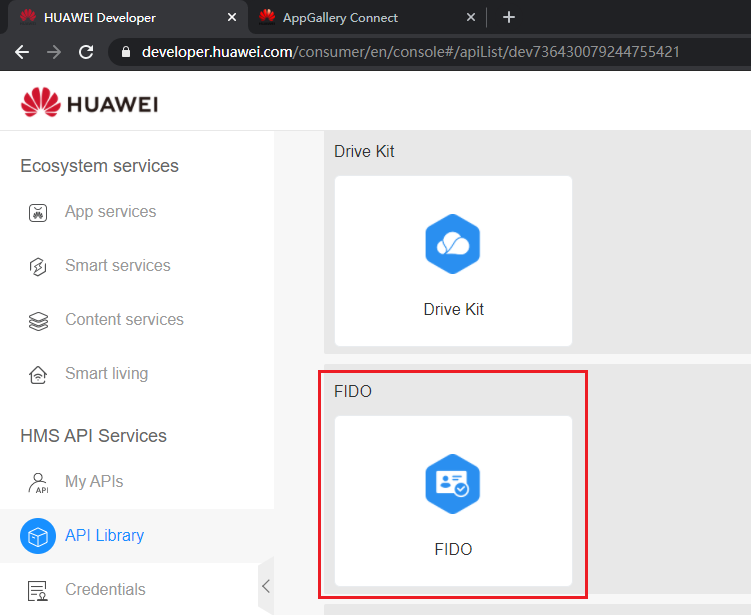Screen dimensions: 751x615
Task: Click the API Library cube icon
Action: (38, 536)
